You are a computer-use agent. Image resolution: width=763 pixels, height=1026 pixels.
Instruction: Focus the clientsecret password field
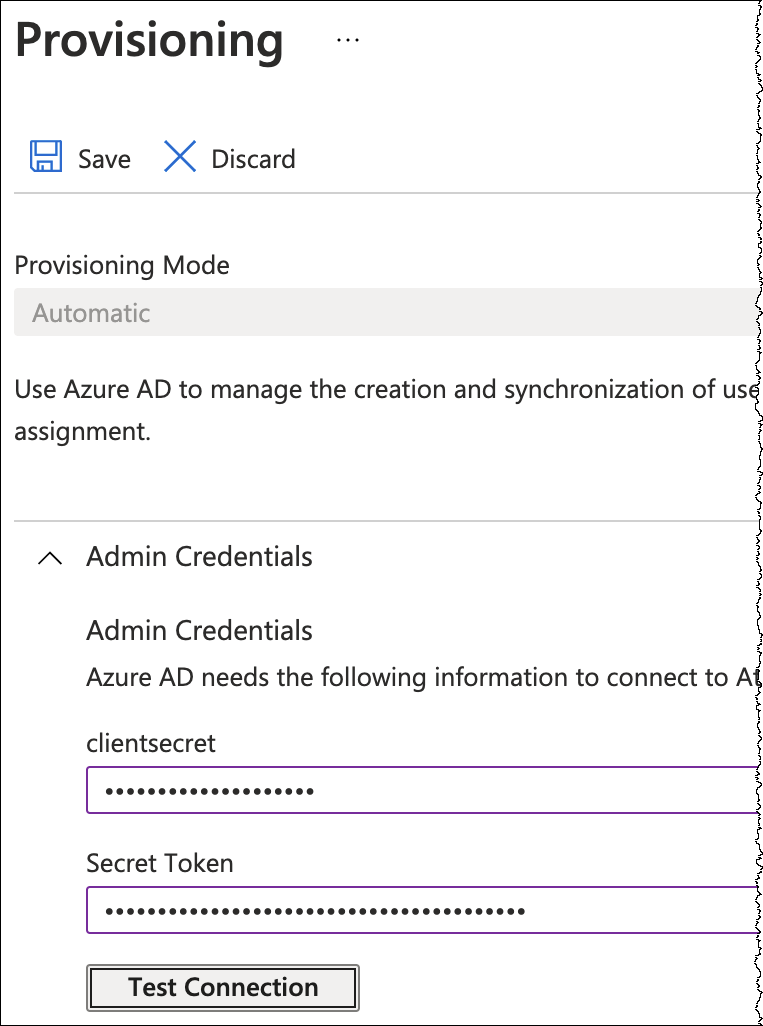click(420, 791)
